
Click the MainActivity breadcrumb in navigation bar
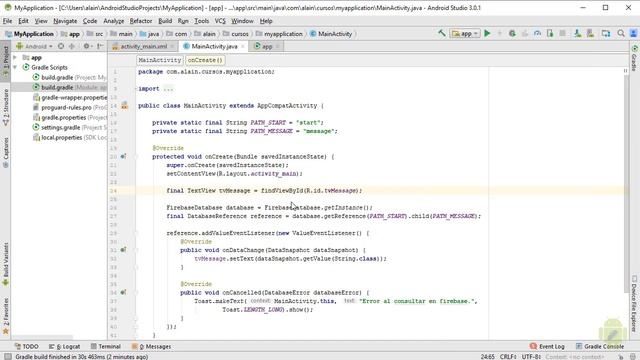pos(331,34)
